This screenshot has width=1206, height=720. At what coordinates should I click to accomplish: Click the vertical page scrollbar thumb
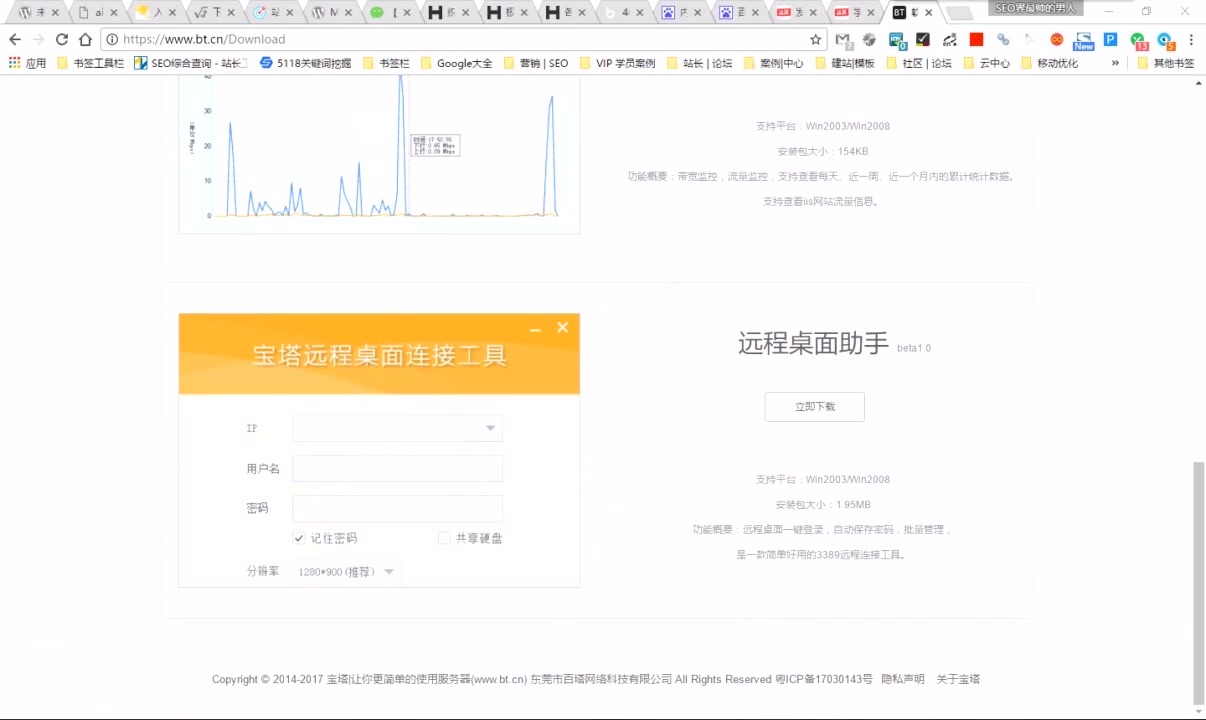pyautogui.click(x=1199, y=583)
